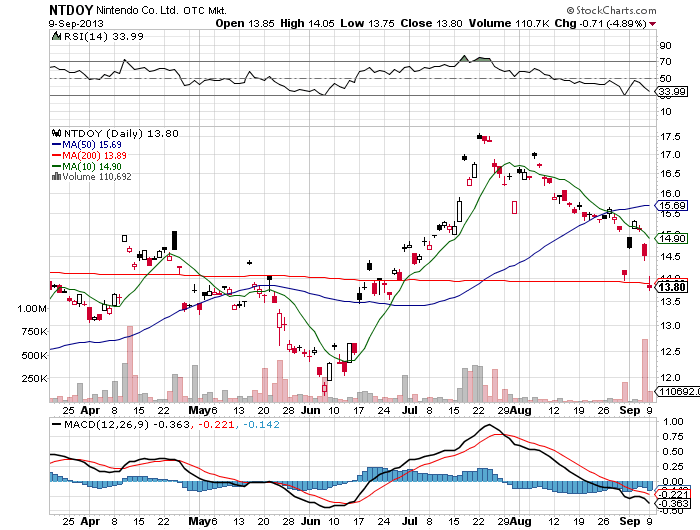
Task: Click the blue -0.142 MACD histogram value
Action: pos(262,424)
